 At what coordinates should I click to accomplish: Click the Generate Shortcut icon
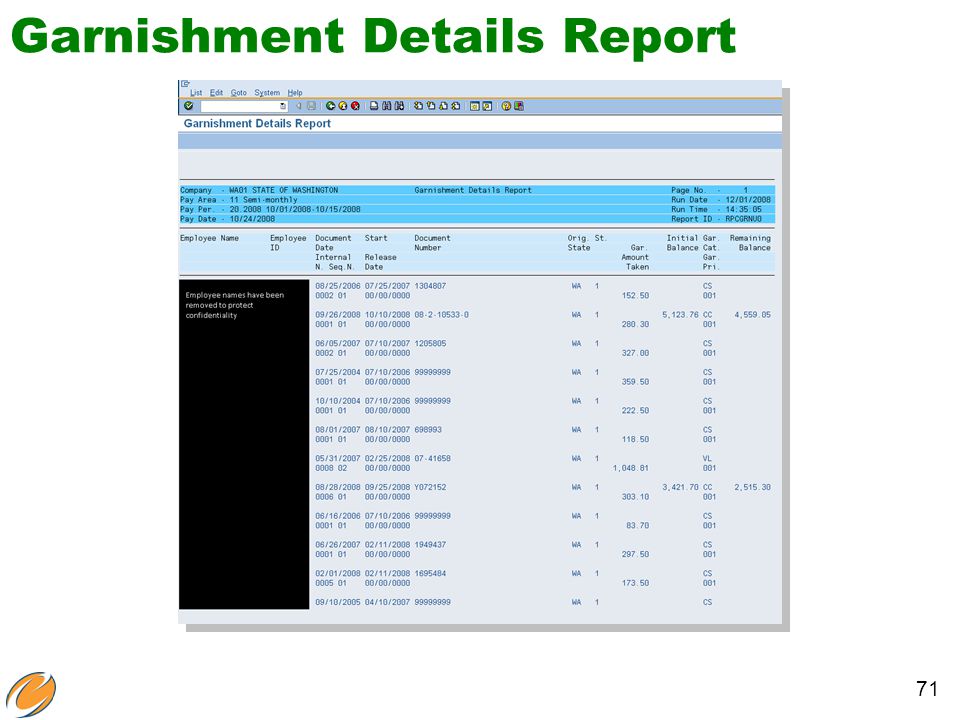pos(487,106)
